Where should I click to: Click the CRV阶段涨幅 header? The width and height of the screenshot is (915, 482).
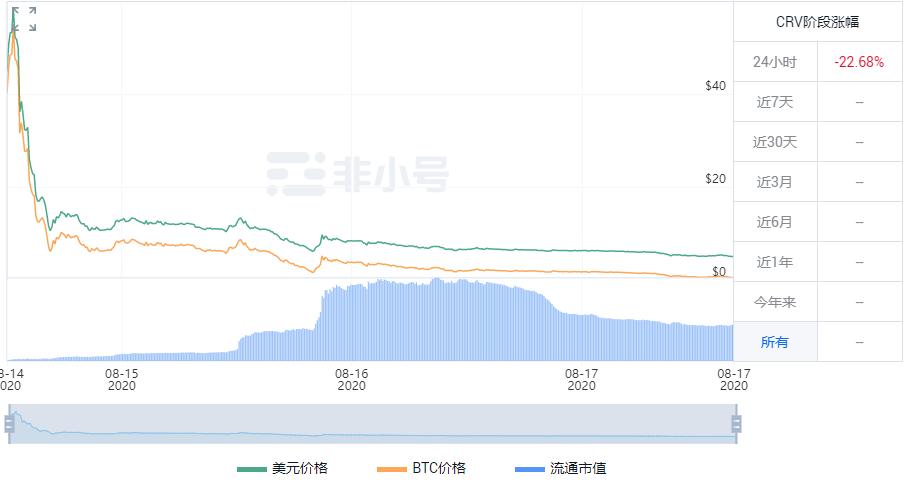tap(817, 22)
